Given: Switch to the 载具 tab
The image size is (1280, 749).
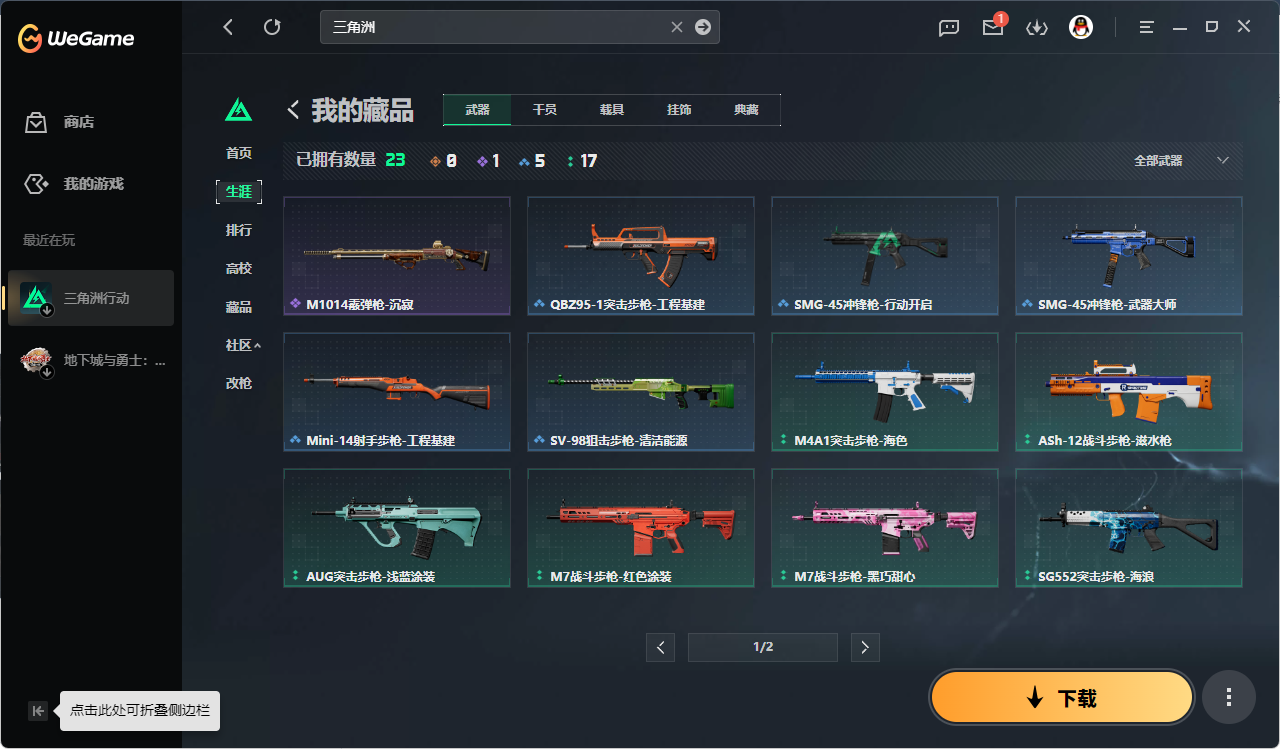Looking at the screenshot, I should click(612, 110).
